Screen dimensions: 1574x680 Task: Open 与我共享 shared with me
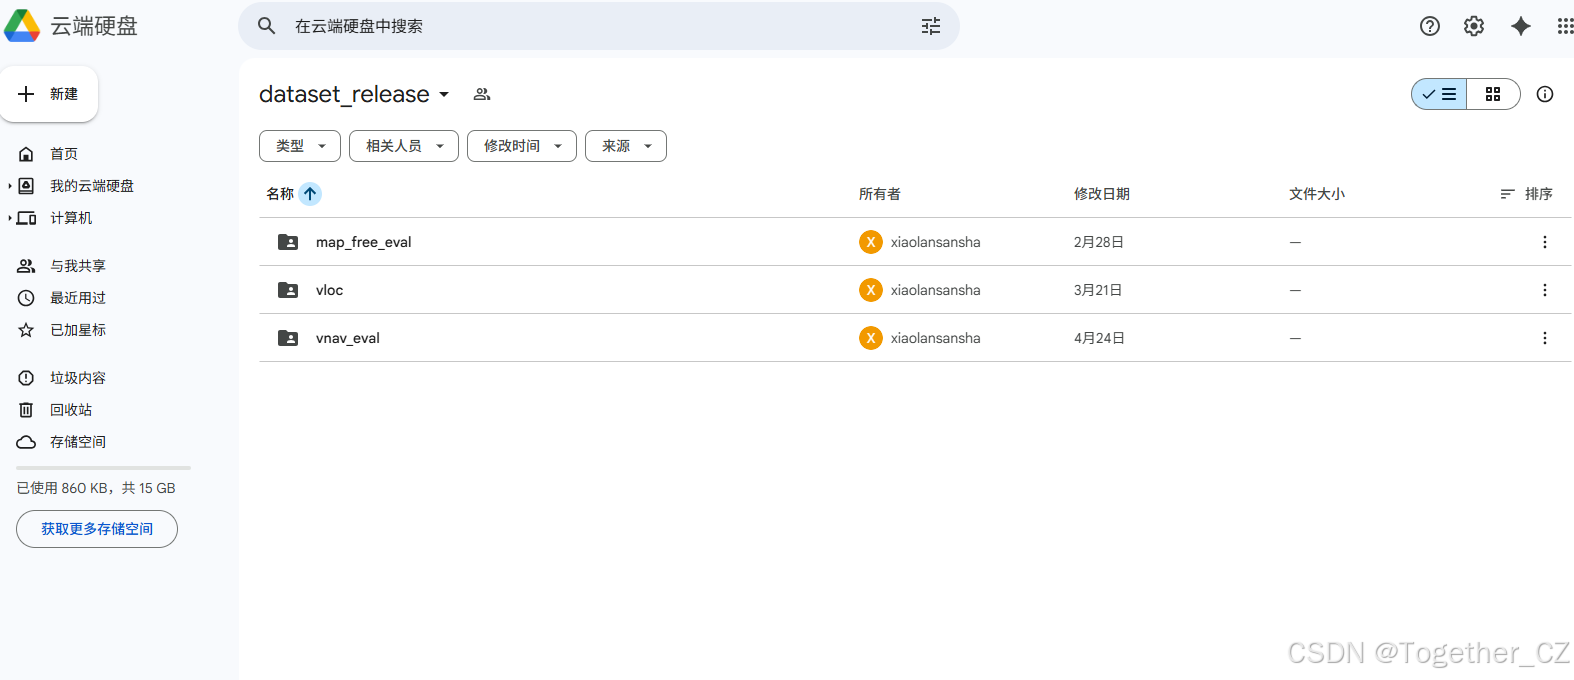pos(78,266)
